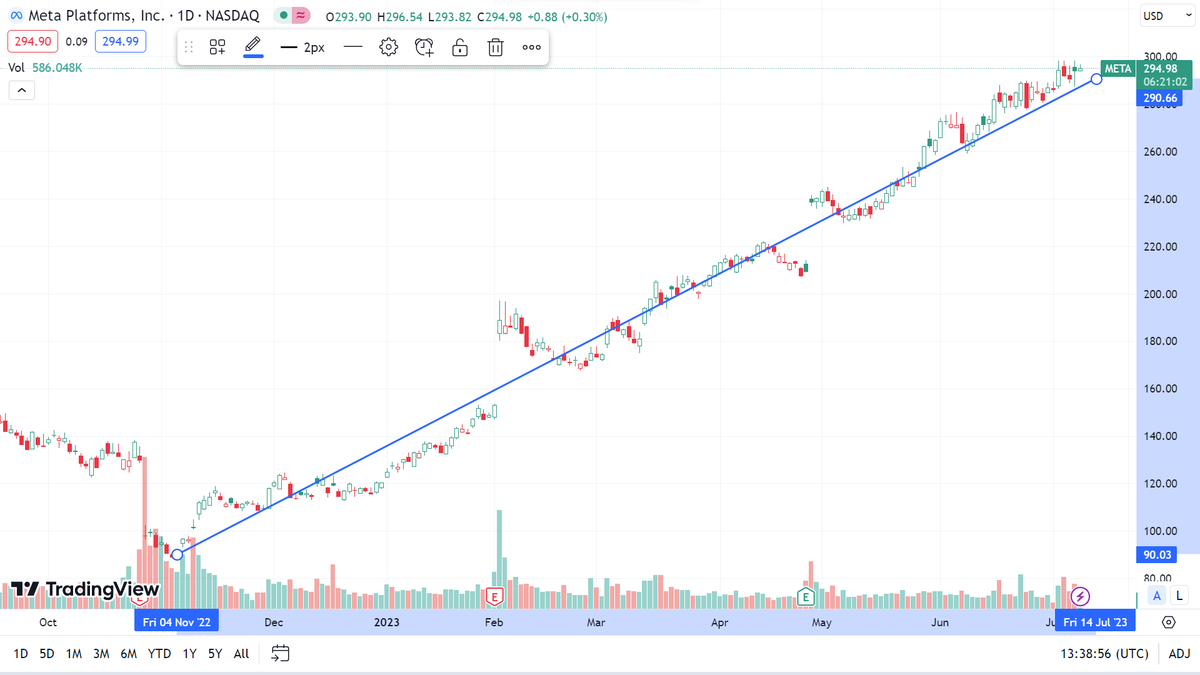
Task: Delete the trend line with trash icon
Action: (x=495, y=47)
